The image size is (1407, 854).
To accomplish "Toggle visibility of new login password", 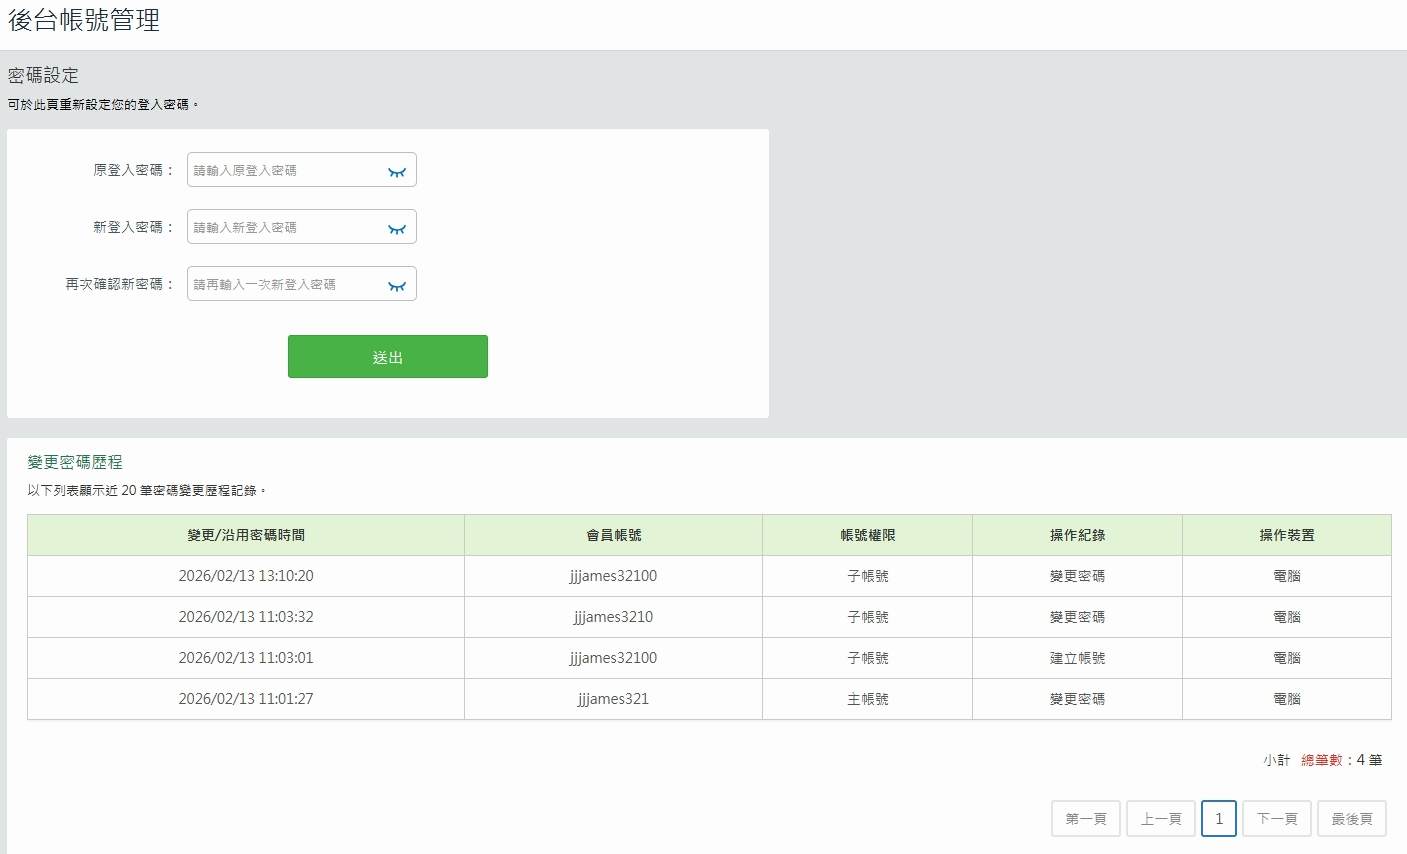I will (x=397, y=228).
